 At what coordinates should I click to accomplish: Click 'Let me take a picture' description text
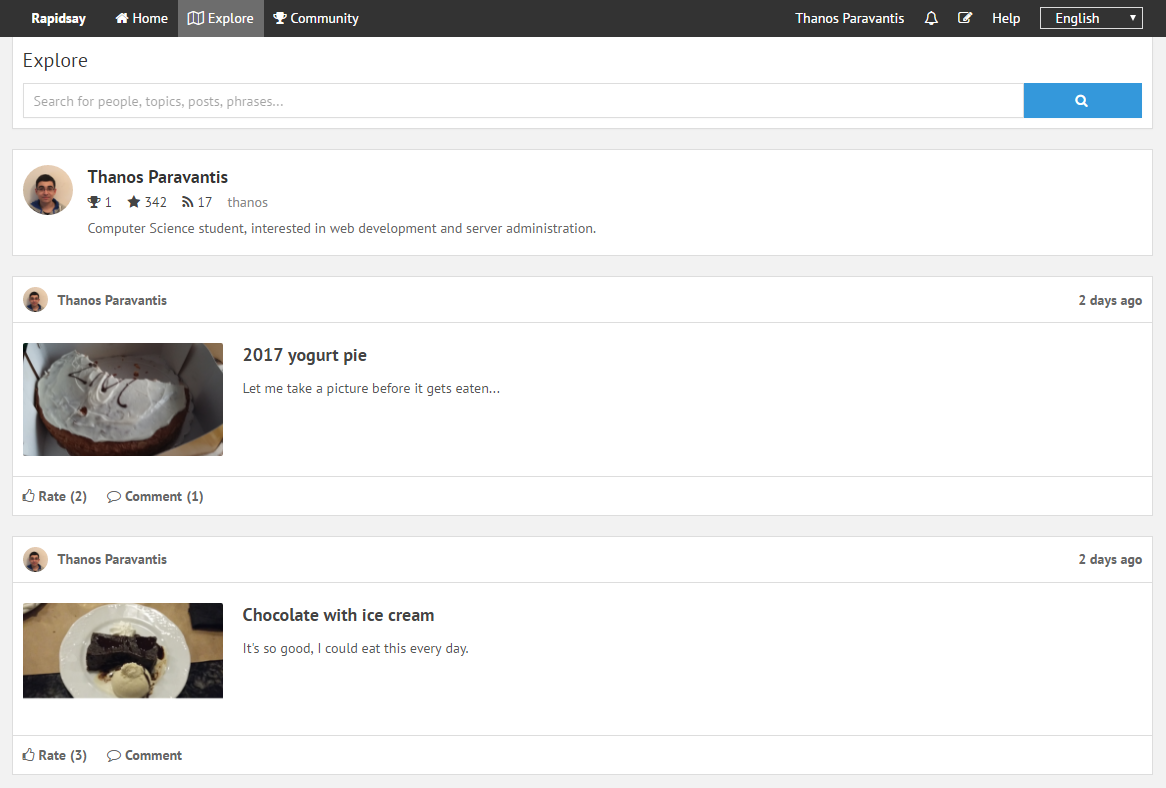point(371,388)
